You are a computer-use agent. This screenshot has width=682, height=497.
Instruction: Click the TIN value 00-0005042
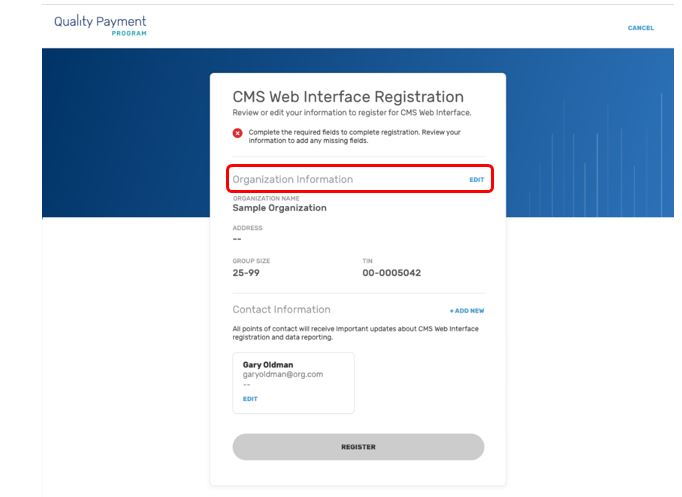(391, 272)
